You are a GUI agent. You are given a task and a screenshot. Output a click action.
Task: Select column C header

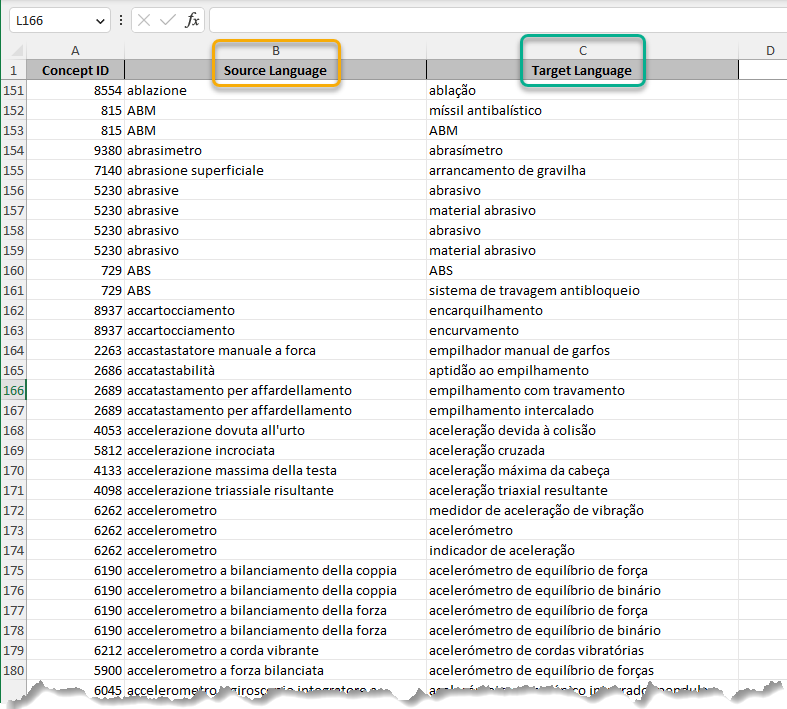point(582,50)
